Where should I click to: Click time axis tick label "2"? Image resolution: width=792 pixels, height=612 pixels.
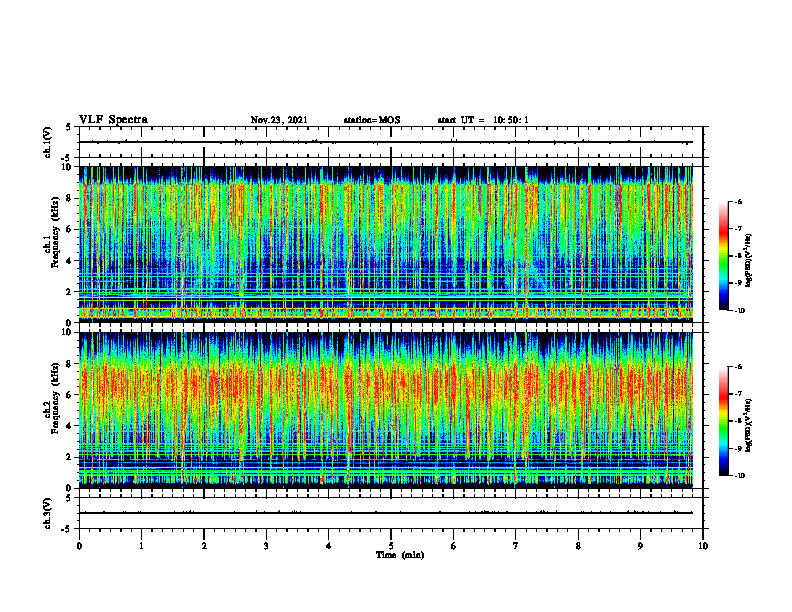tap(204, 546)
